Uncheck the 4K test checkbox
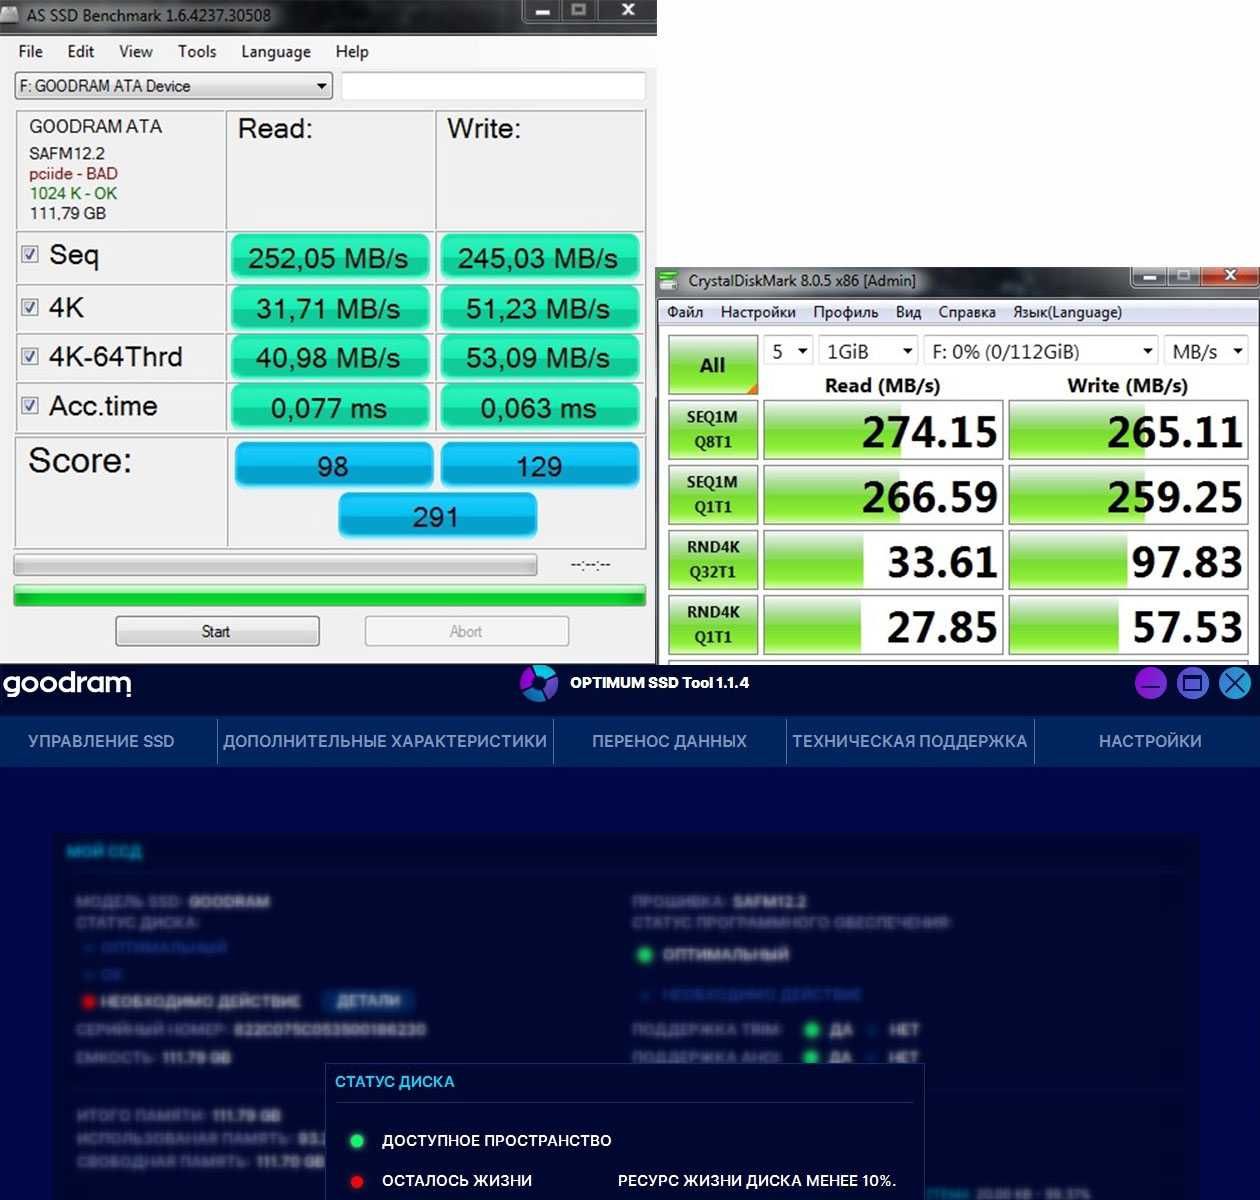Screen dimensions: 1260x1200 (x=30, y=307)
